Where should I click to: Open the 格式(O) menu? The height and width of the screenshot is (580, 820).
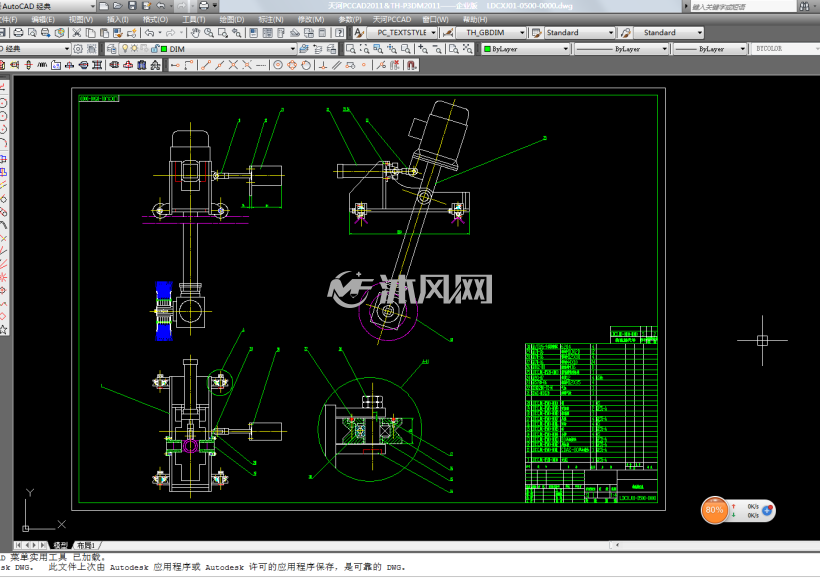[155, 19]
